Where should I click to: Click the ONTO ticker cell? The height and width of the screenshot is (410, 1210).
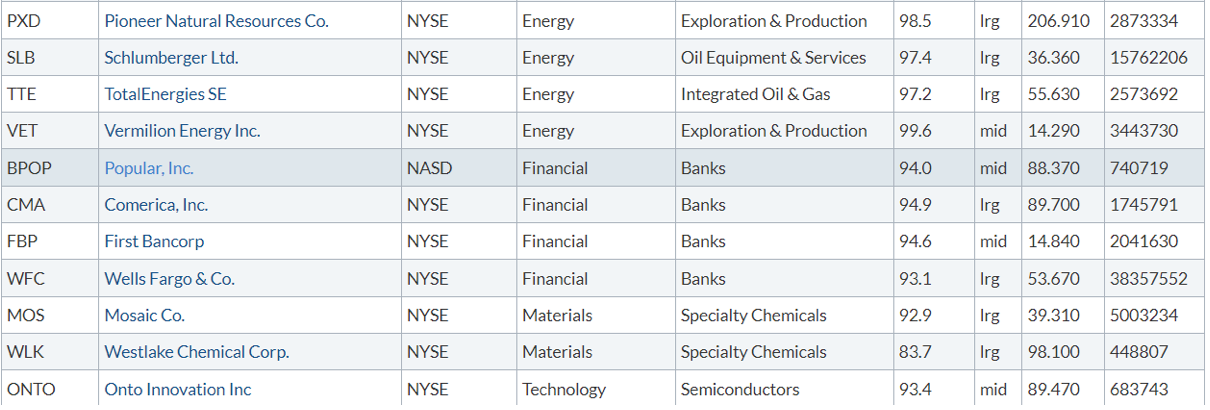[50, 390]
